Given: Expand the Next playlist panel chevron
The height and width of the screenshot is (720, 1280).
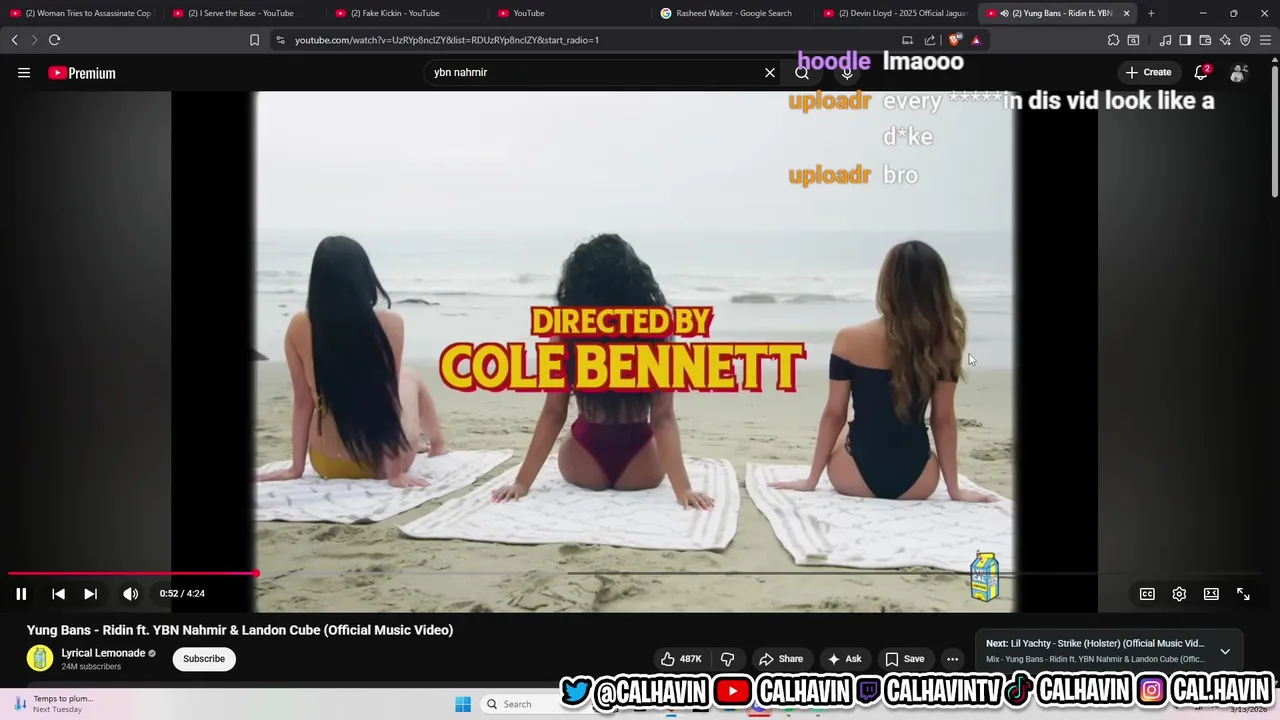Looking at the screenshot, I should click(x=1225, y=651).
